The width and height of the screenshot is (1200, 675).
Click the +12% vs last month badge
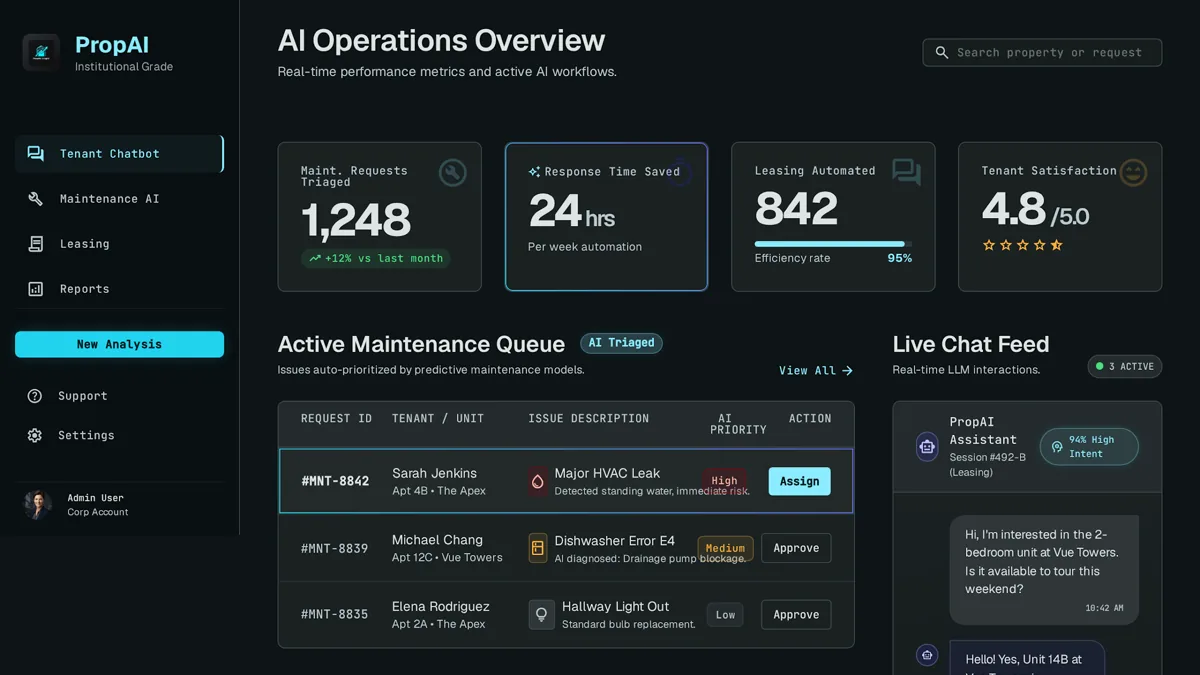pyautogui.click(x=376, y=258)
